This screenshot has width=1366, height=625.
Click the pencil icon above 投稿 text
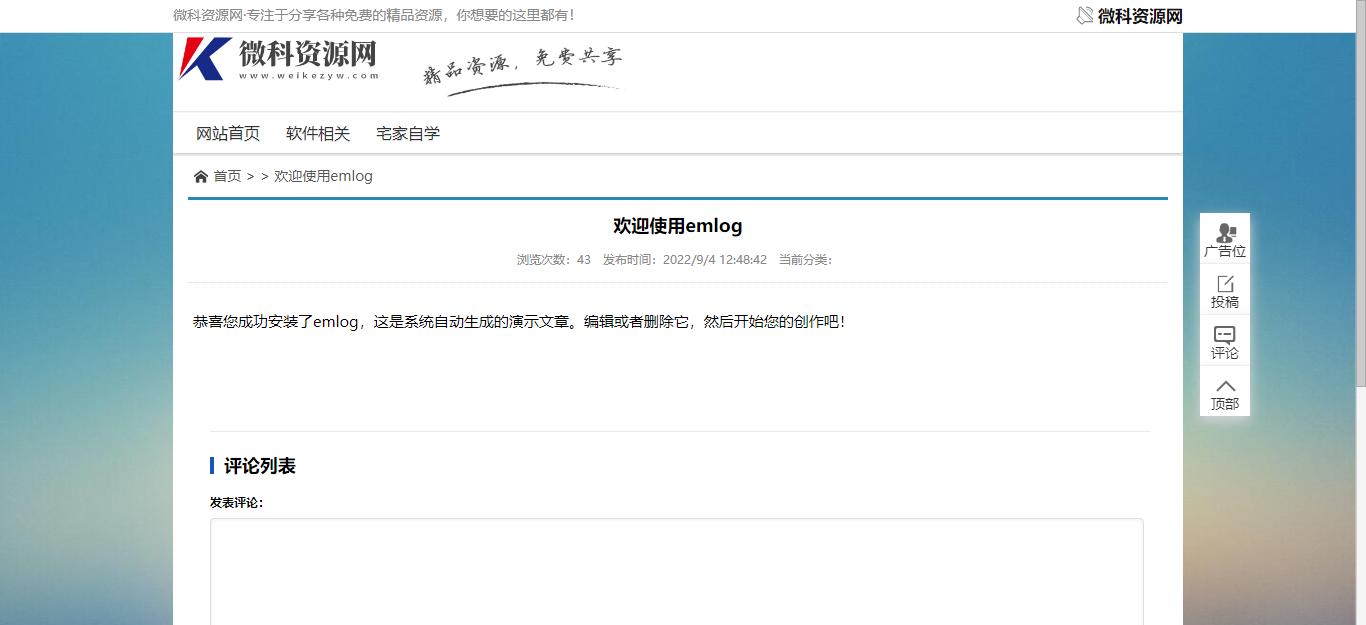point(1225,284)
